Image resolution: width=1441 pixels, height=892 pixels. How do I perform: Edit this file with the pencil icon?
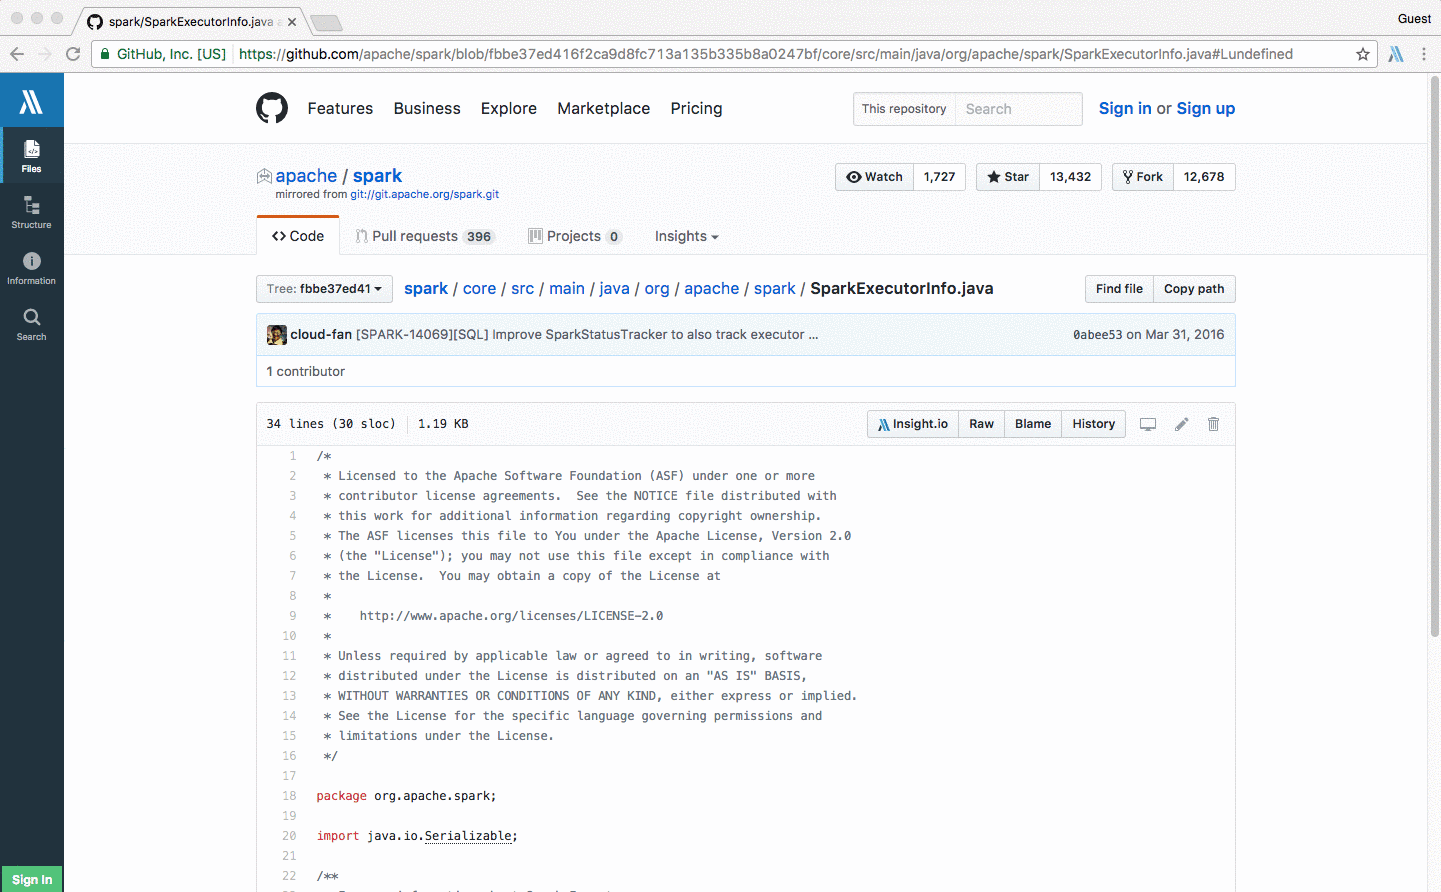coord(1181,424)
